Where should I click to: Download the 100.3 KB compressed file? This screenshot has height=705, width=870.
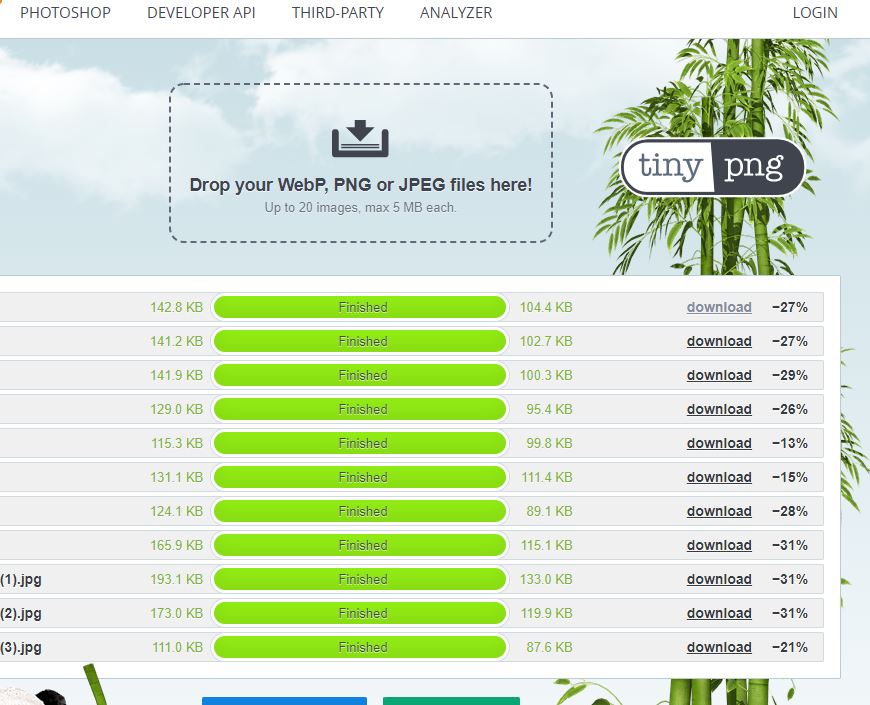point(719,375)
